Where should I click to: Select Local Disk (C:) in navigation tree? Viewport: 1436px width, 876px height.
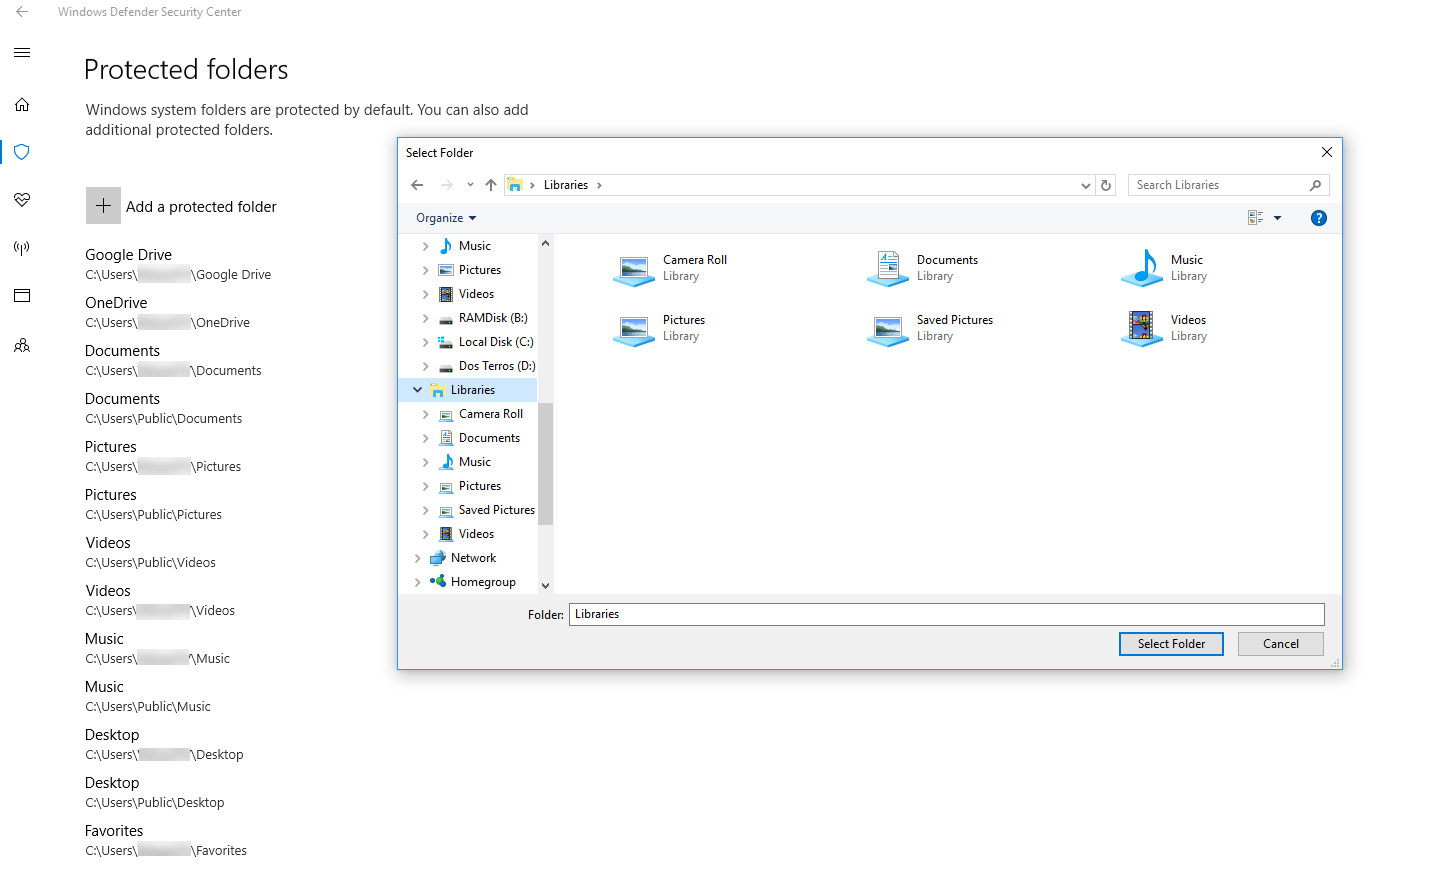(495, 342)
